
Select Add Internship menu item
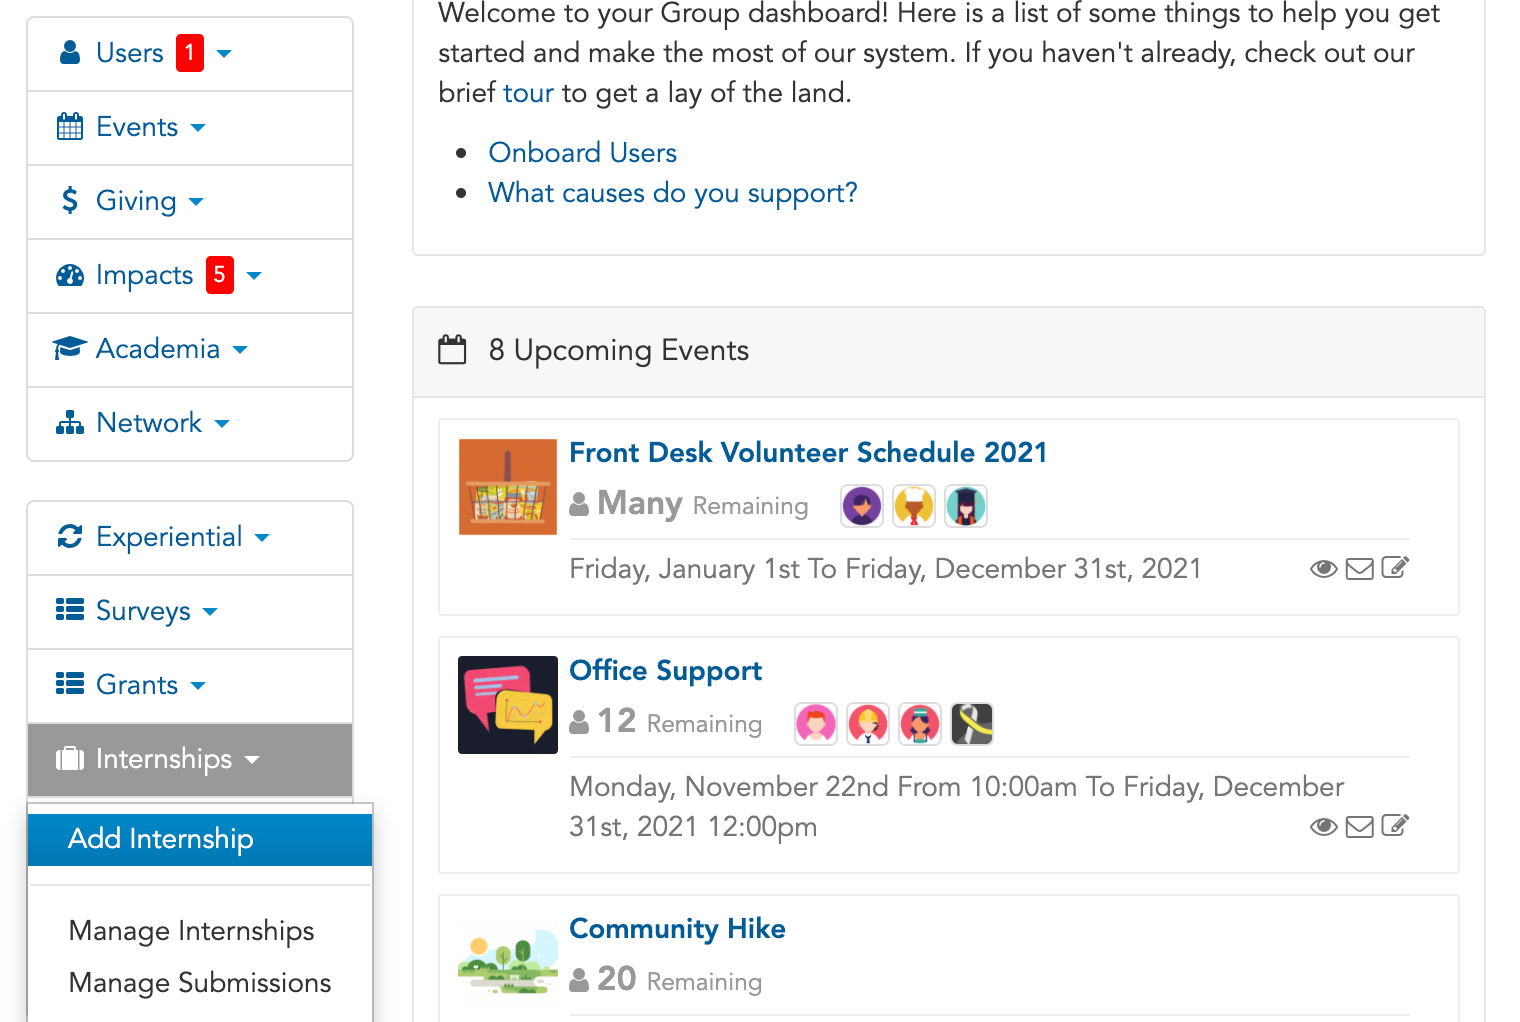point(200,839)
